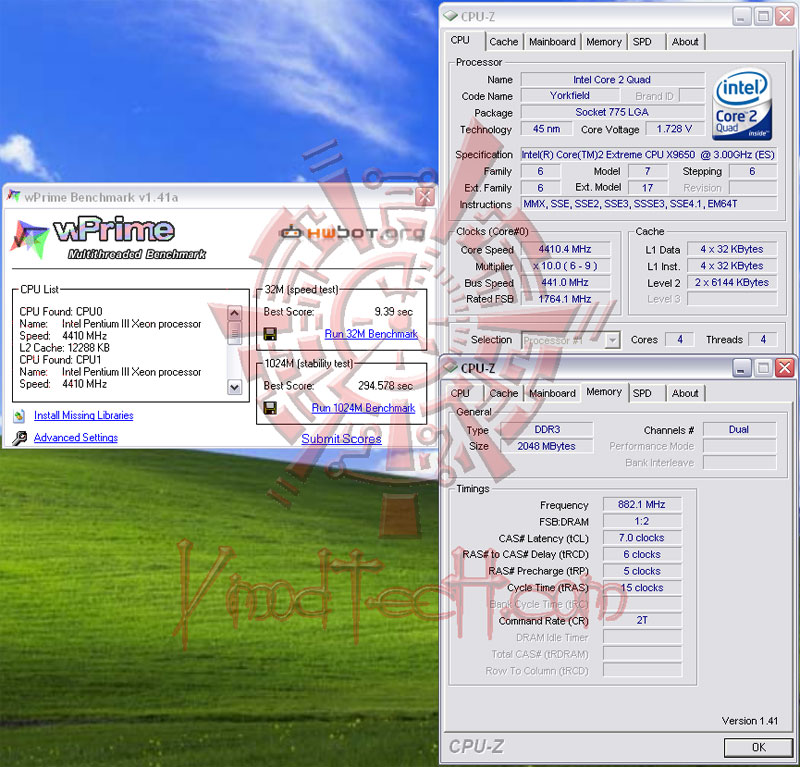Click the icon beside Install Missing Libraries

coord(19,415)
